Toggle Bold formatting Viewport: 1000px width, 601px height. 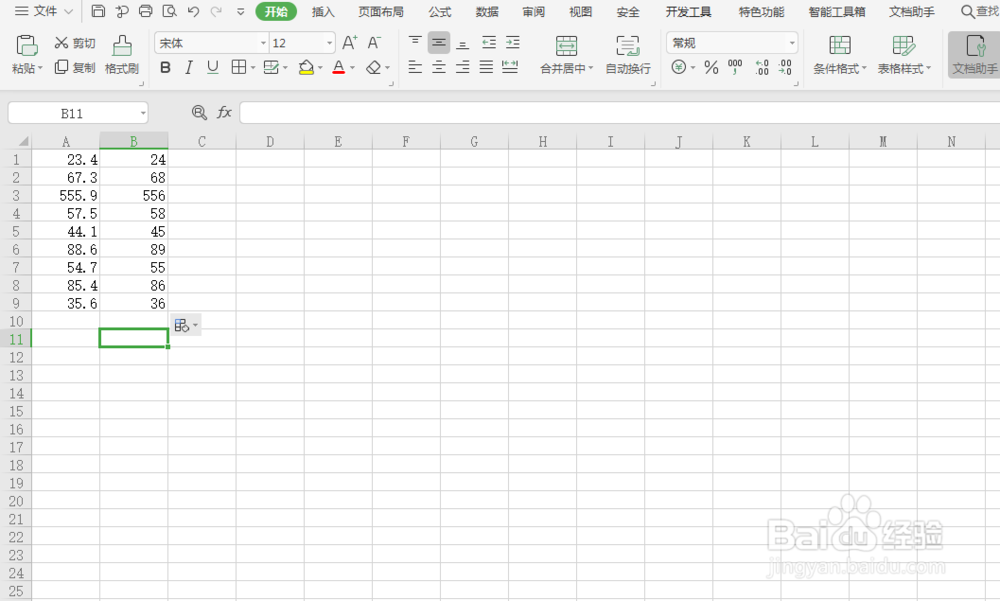[165, 68]
